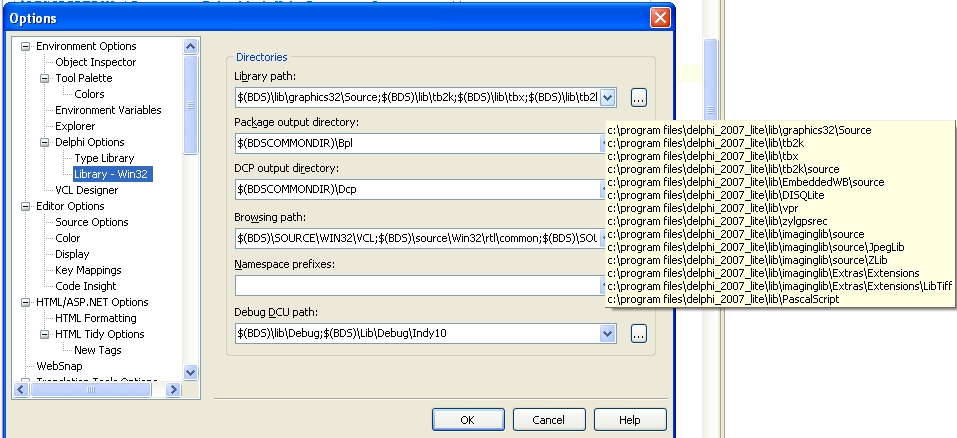
Task: Select Object Inspector in the options tree
Action: 95,62
